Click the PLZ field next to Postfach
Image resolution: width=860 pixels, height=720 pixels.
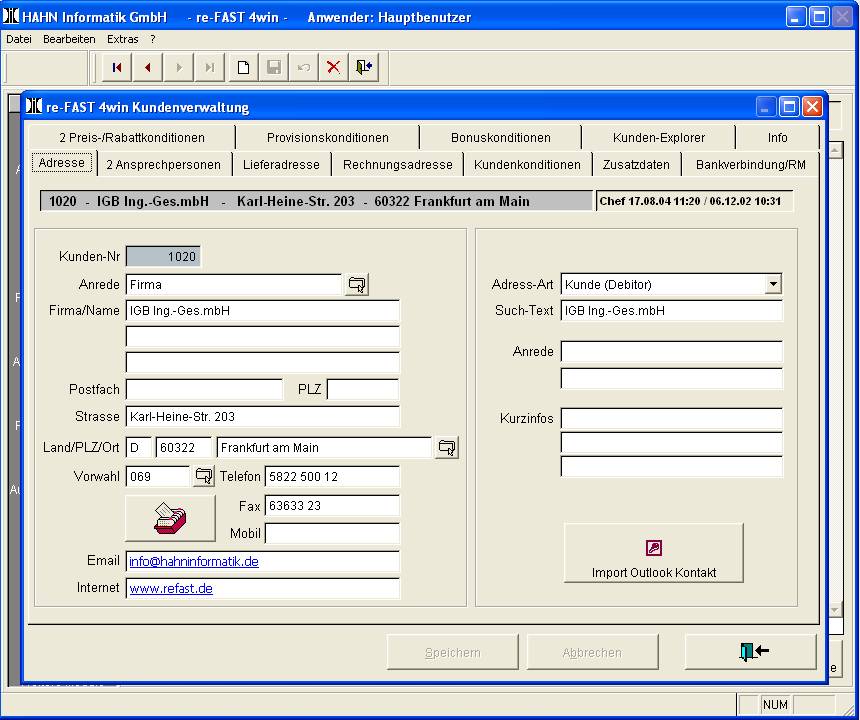[x=363, y=389]
